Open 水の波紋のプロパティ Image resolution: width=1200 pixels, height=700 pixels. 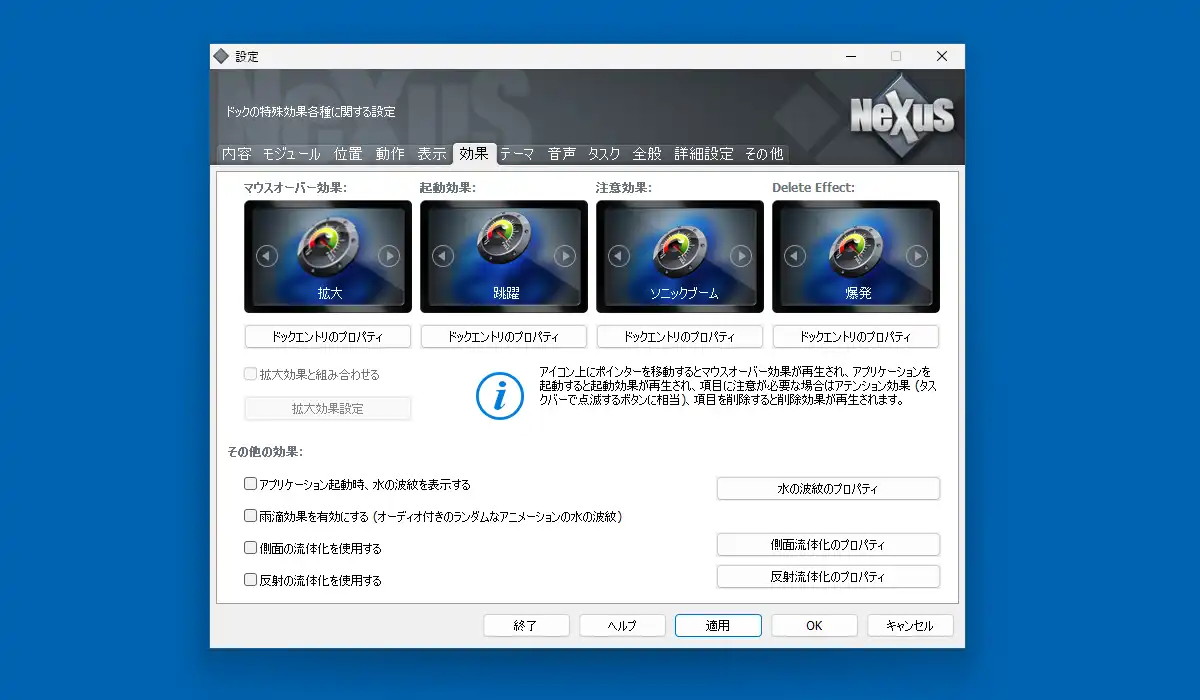click(828, 489)
